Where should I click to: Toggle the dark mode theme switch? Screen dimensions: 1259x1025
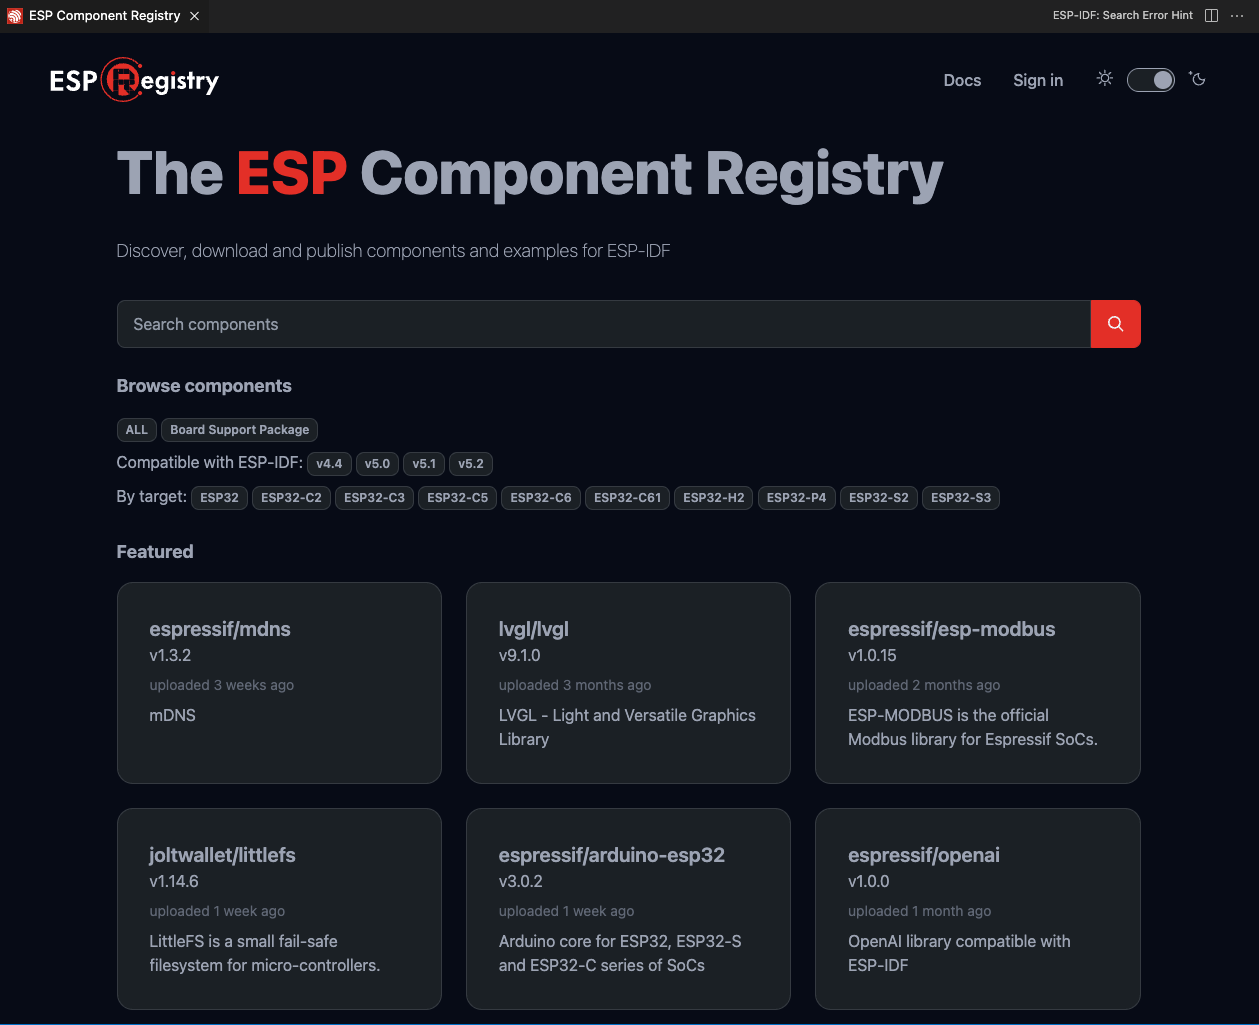pos(1151,79)
